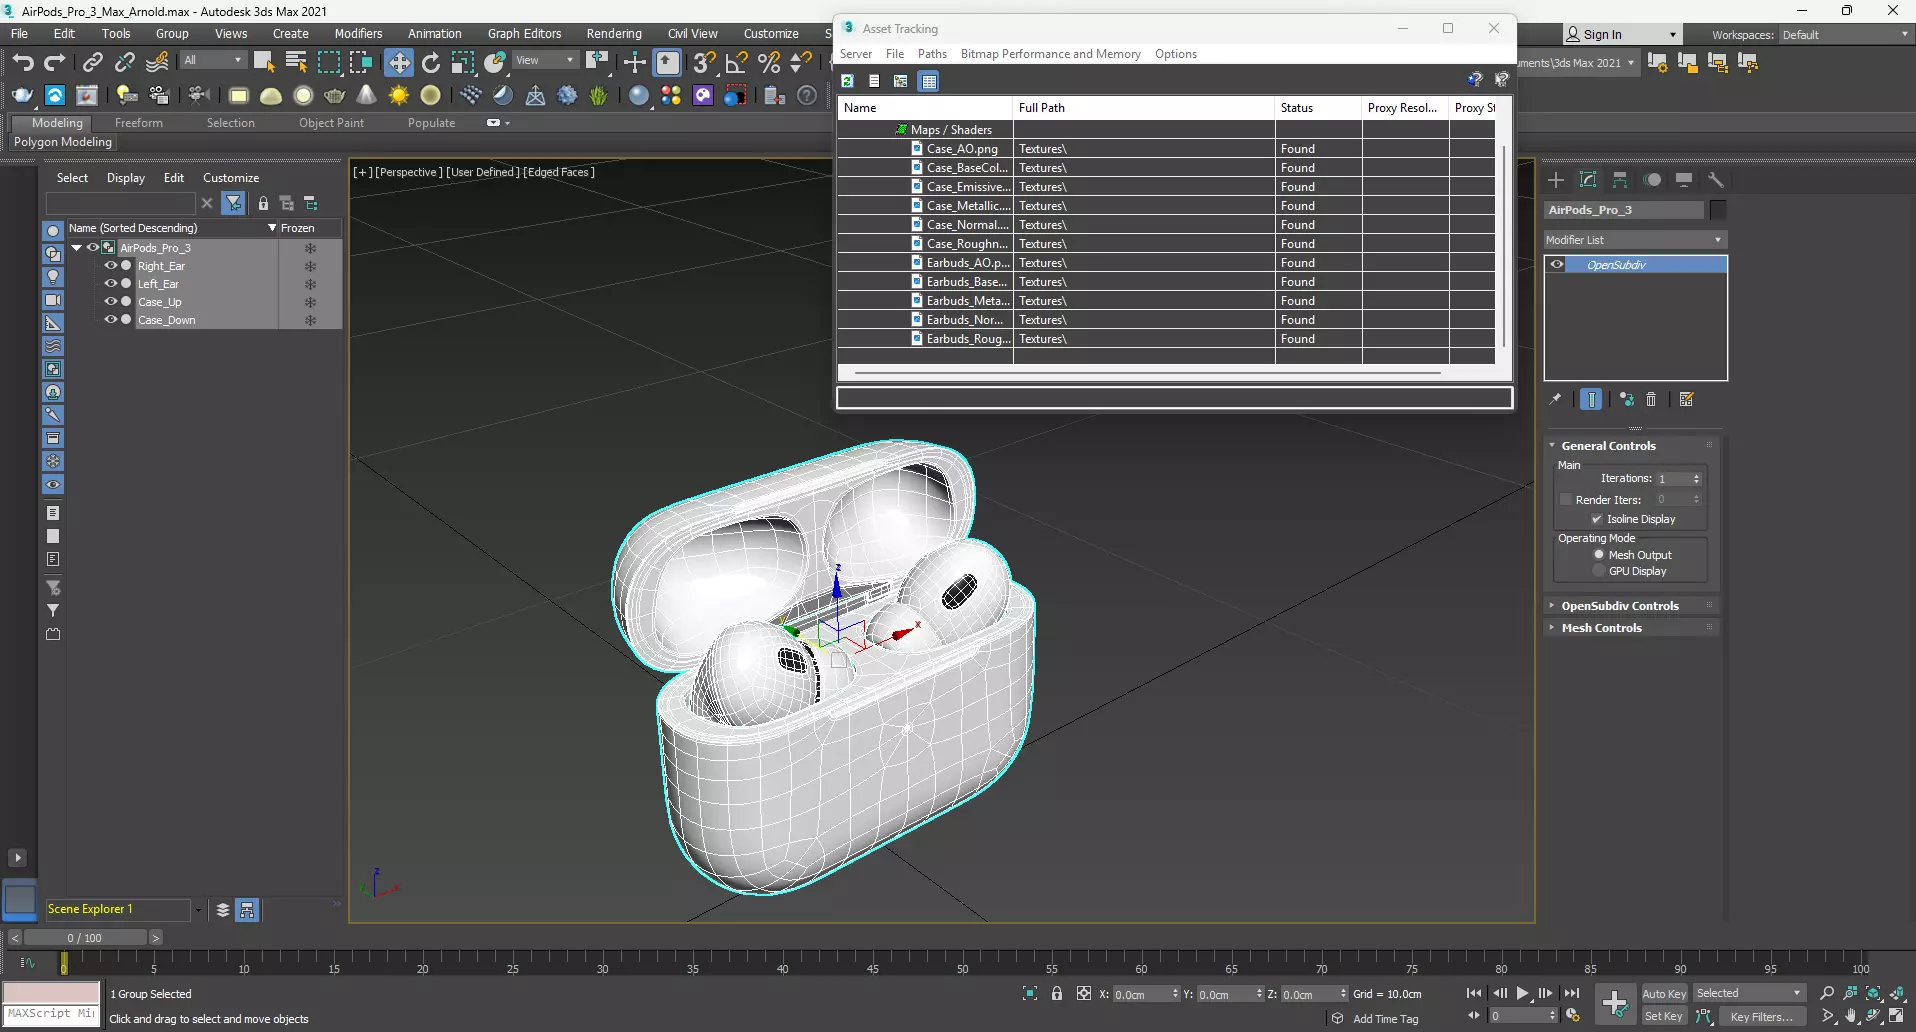The image size is (1916, 1032).
Task: Open Paths menu in Asset Tracking
Action: [x=932, y=54]
